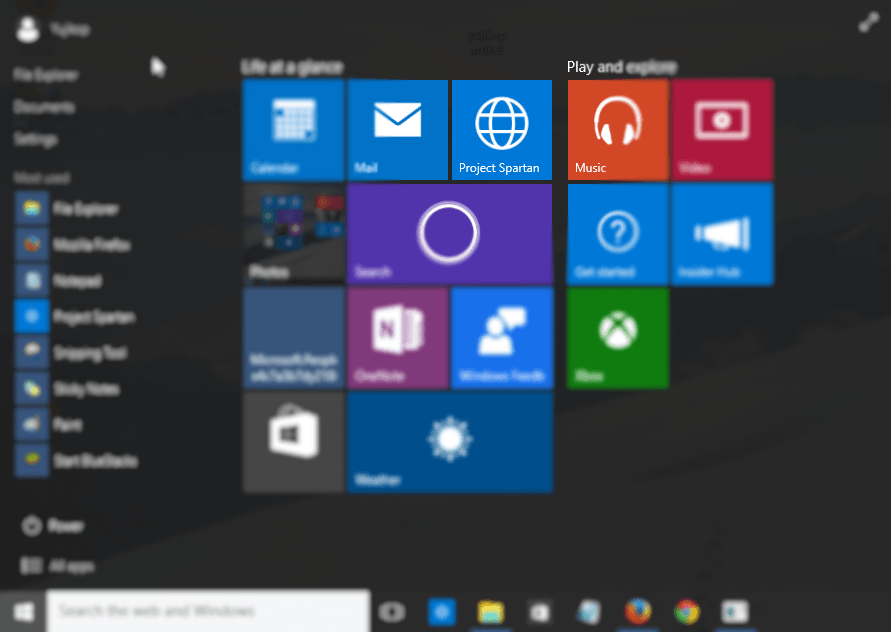Launch Project Spartan from the Most used list

(75, 317)
